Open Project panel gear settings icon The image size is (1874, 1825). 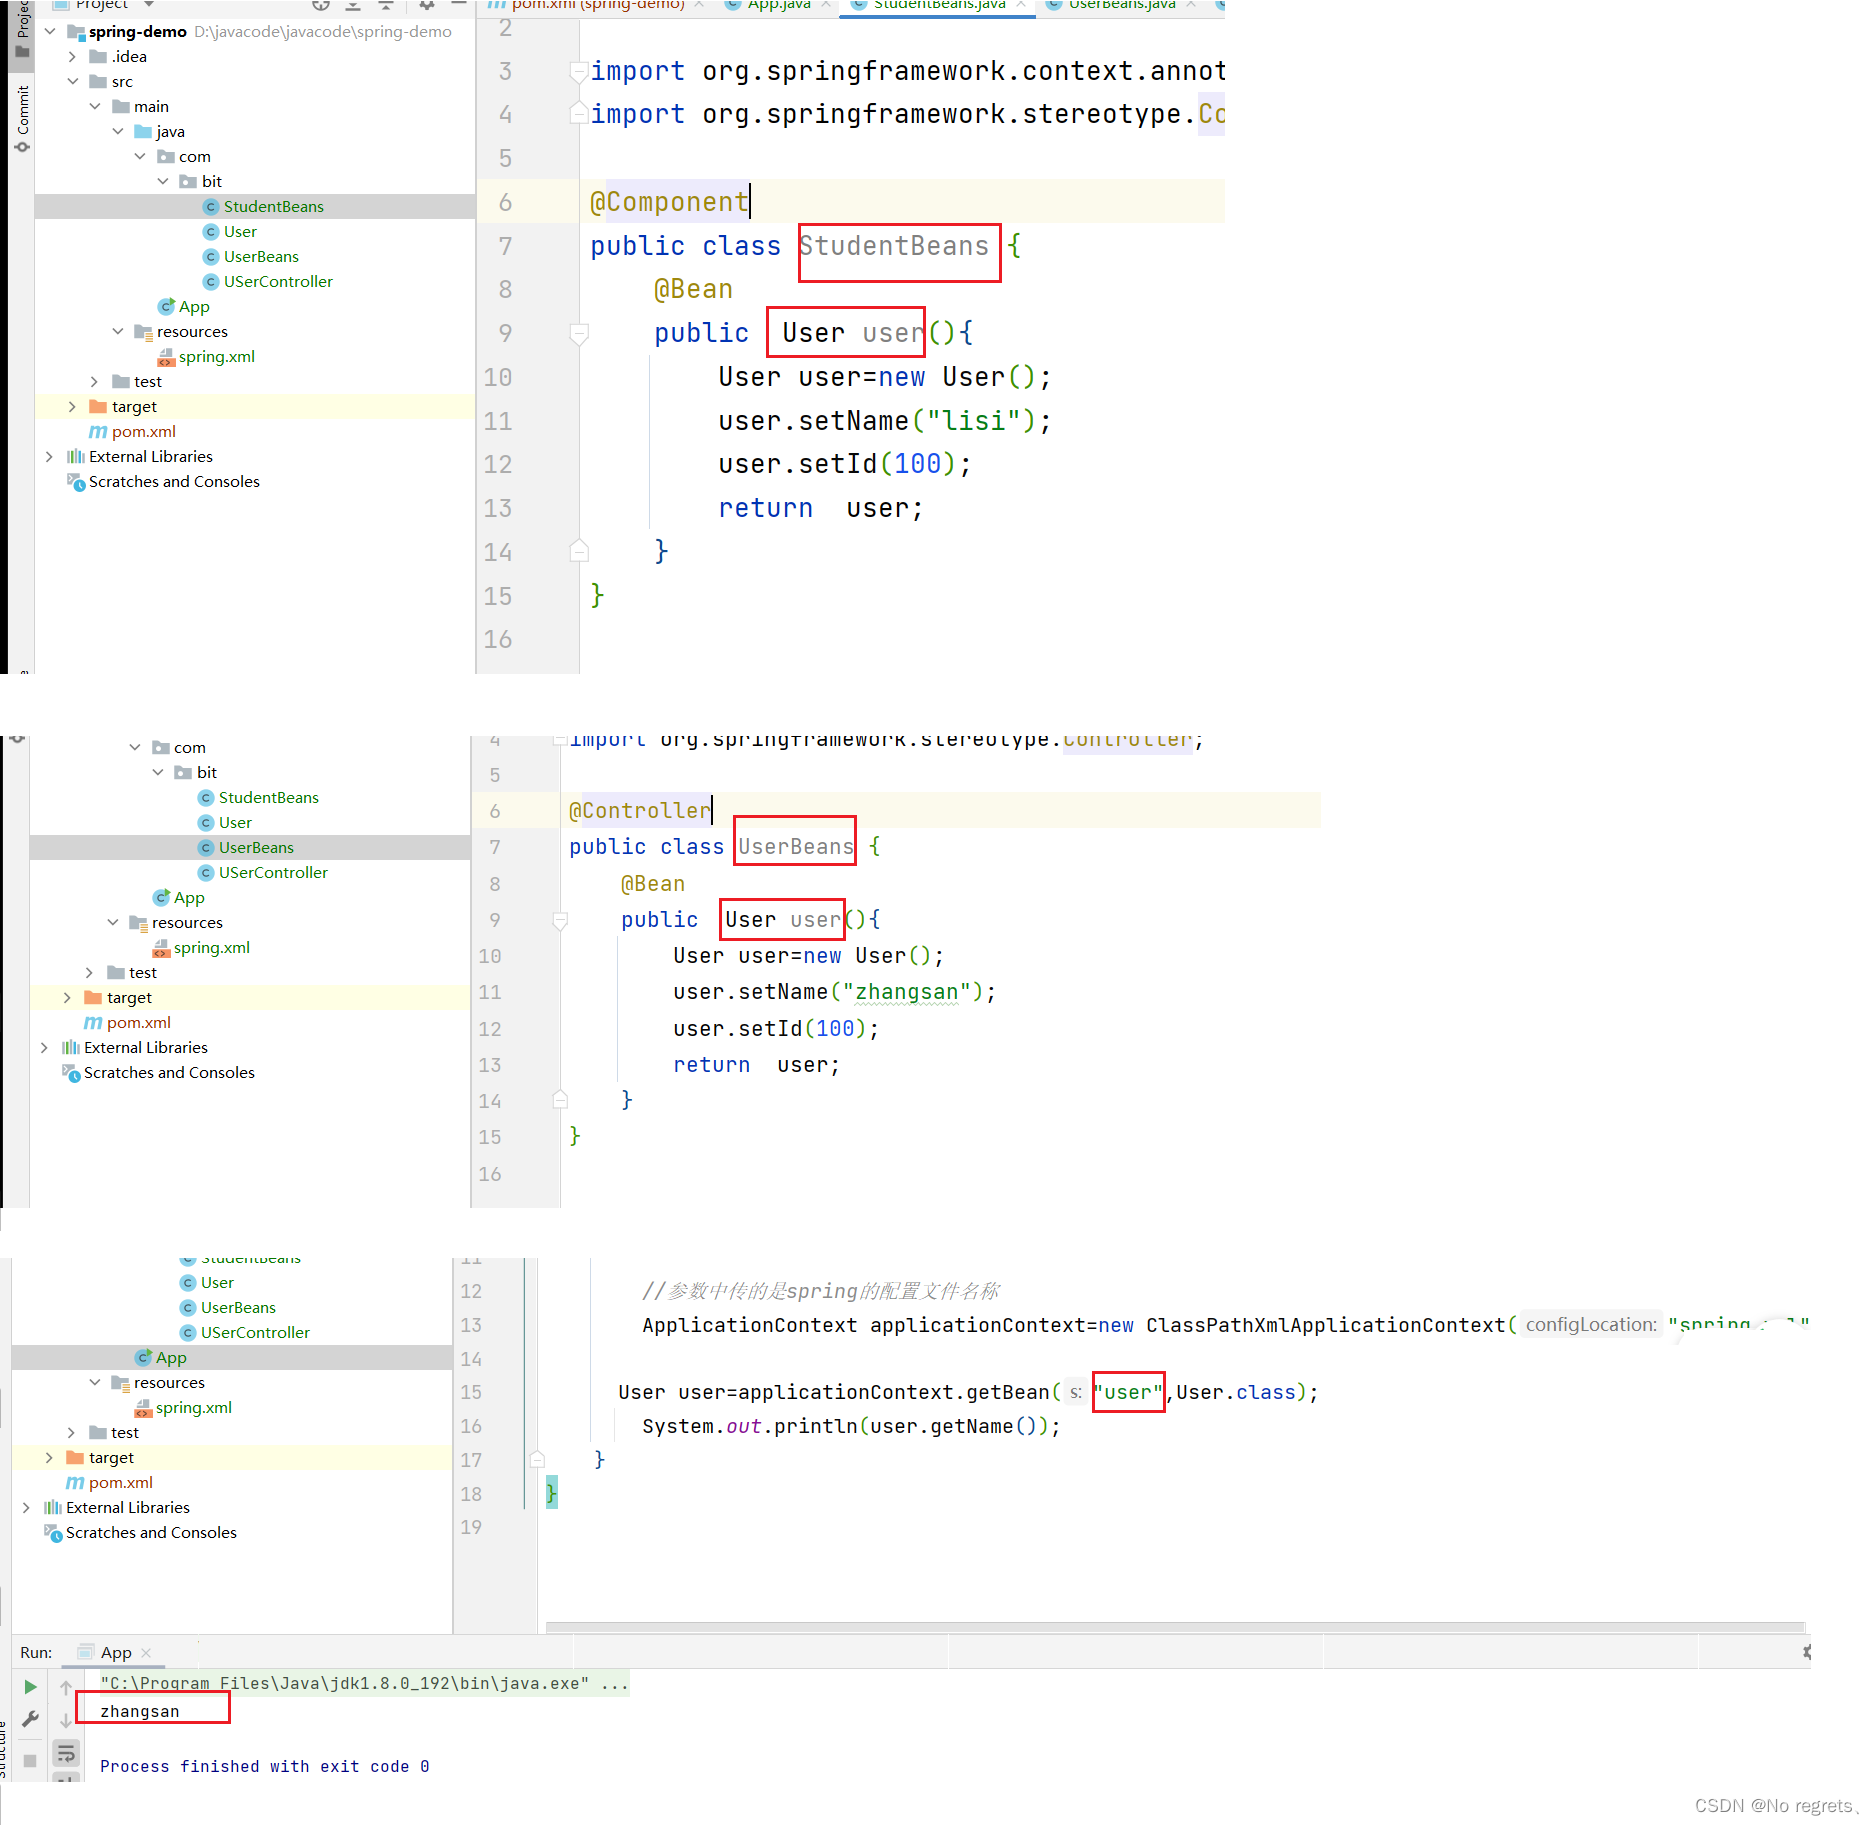tap(427, 5)
